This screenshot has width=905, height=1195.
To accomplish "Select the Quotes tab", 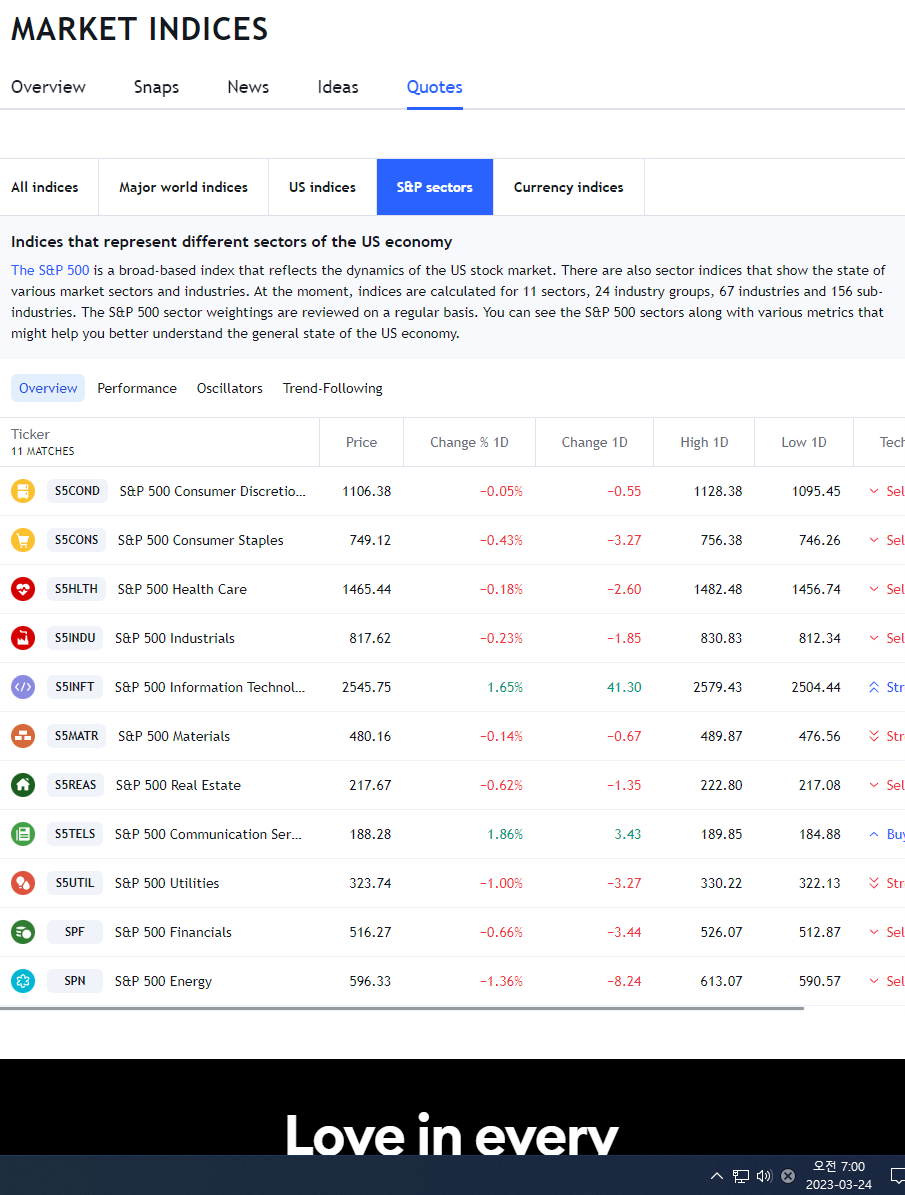I will point(435,87).
